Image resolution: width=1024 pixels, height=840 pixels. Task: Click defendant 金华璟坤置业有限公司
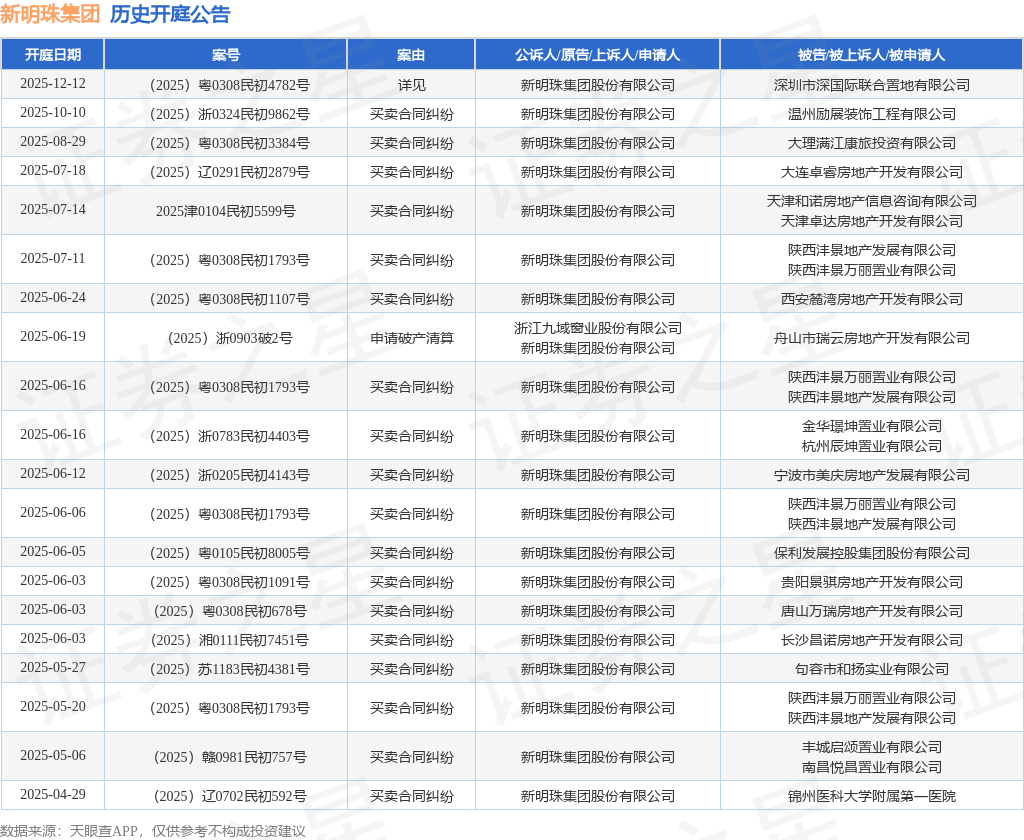[871, 426]
